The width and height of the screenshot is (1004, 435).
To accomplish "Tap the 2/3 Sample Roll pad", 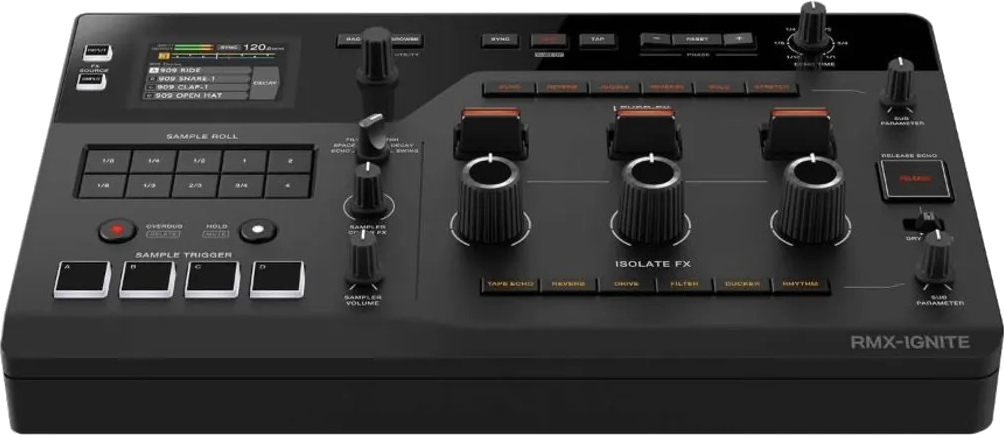I will tap(195, 186).
